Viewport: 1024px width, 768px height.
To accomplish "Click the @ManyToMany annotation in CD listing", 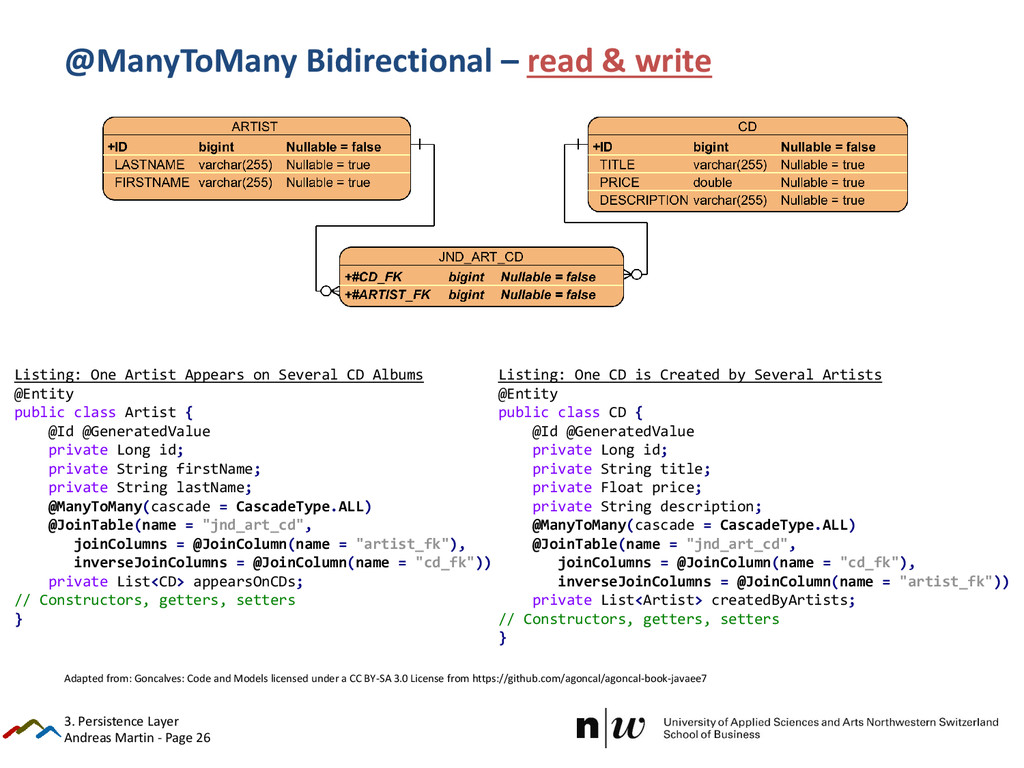I will point(694,525).
